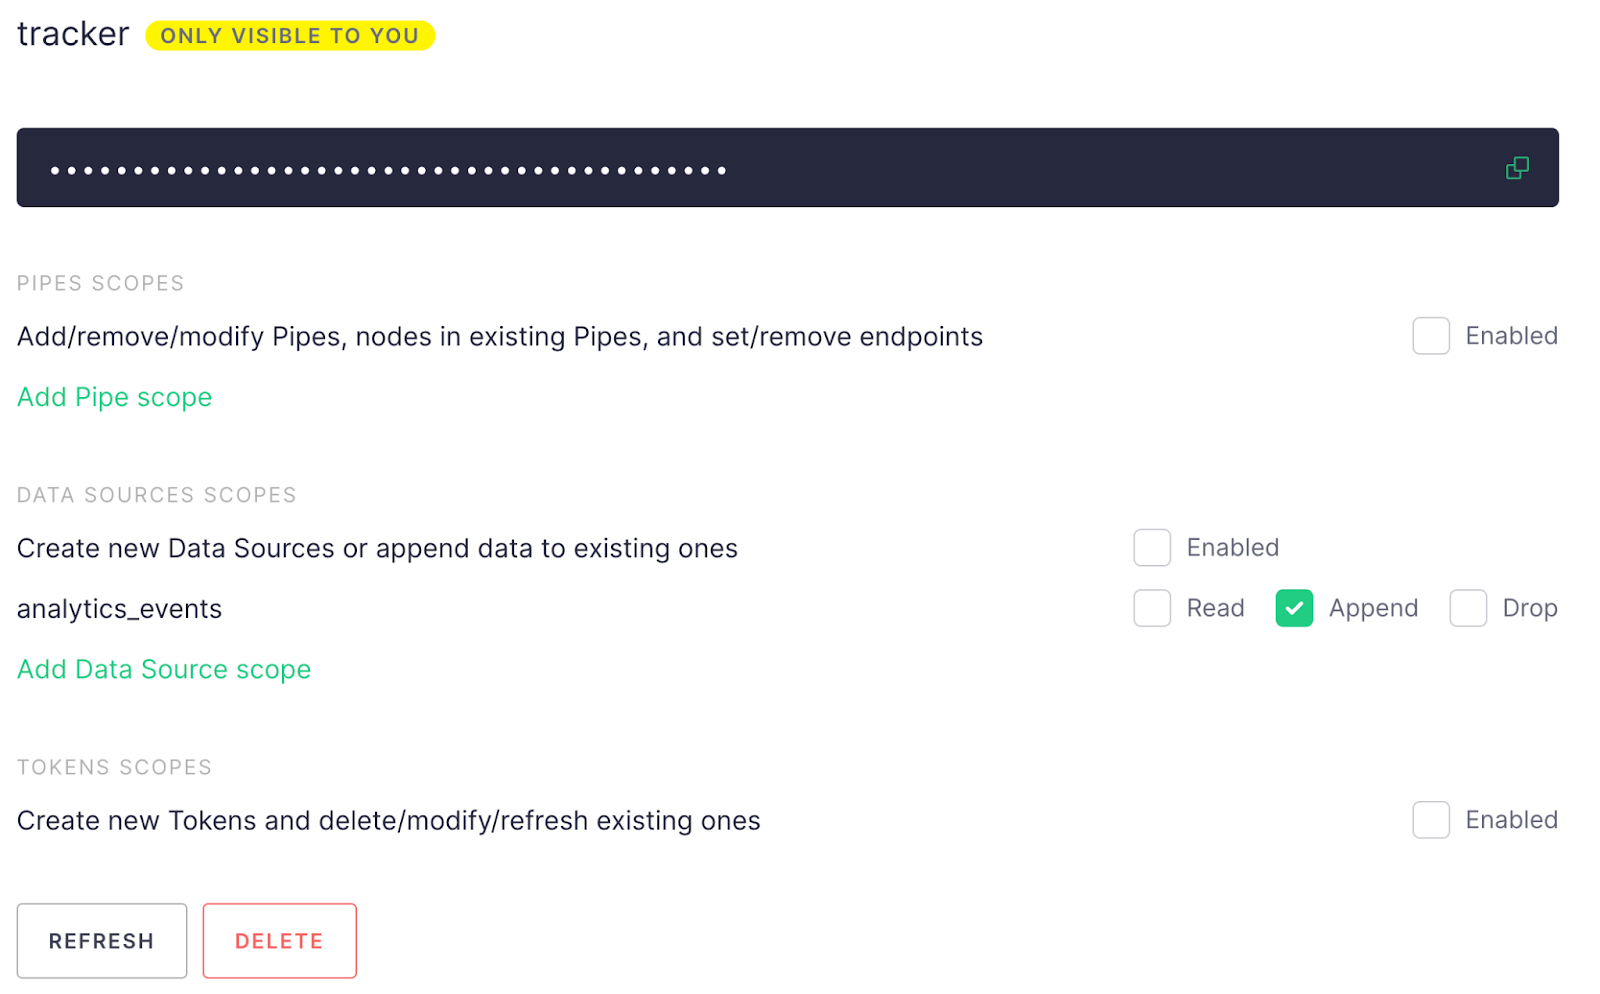Check Read for analytics_events

pyautogui.click(x=1151, y=608)
